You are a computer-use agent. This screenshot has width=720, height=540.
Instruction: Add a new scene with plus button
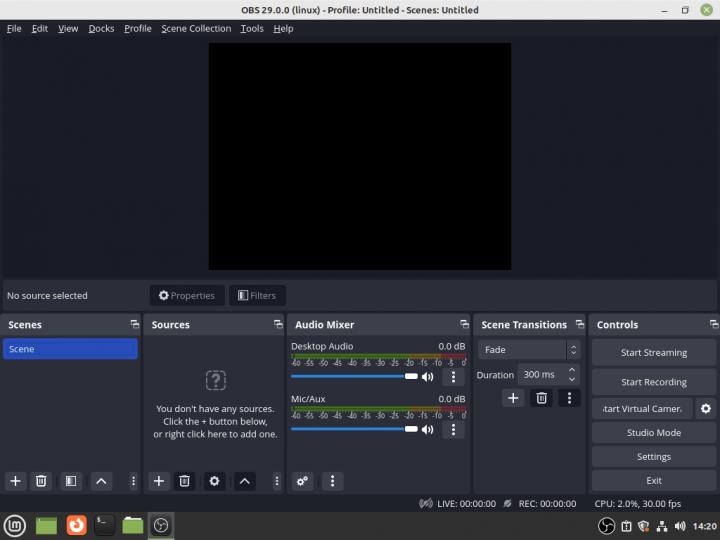click(15, 481)
